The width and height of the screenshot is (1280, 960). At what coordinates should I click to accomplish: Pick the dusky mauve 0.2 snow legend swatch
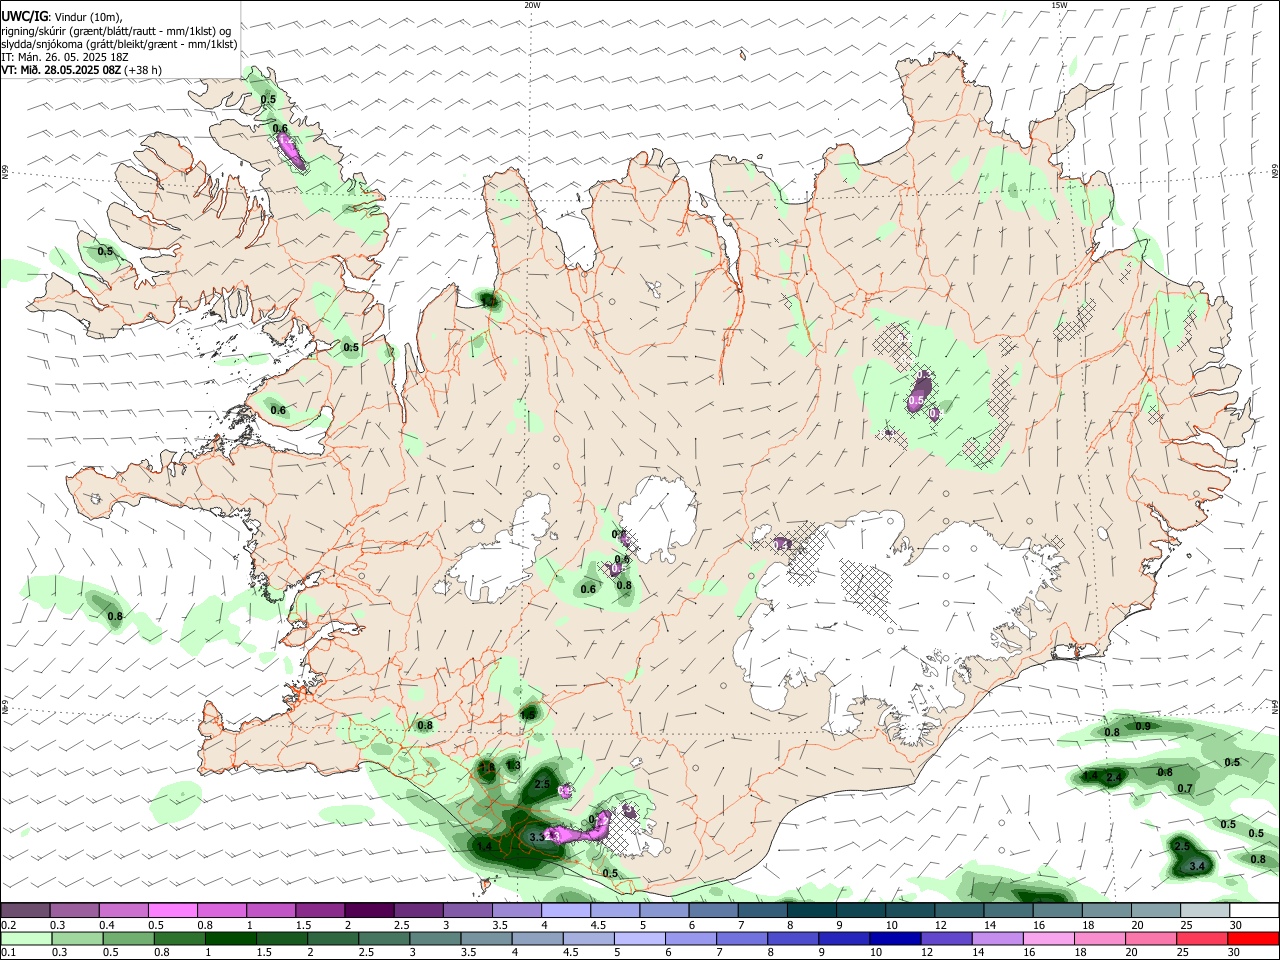(x=26, y=910)
